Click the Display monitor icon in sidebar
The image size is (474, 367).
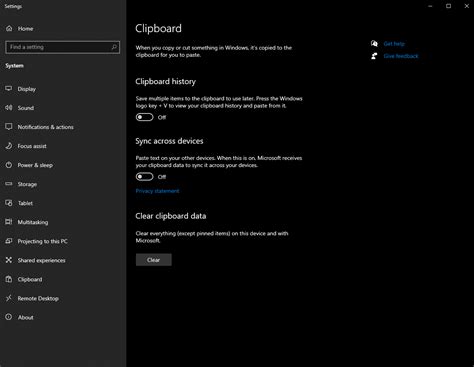coord(9,89)
